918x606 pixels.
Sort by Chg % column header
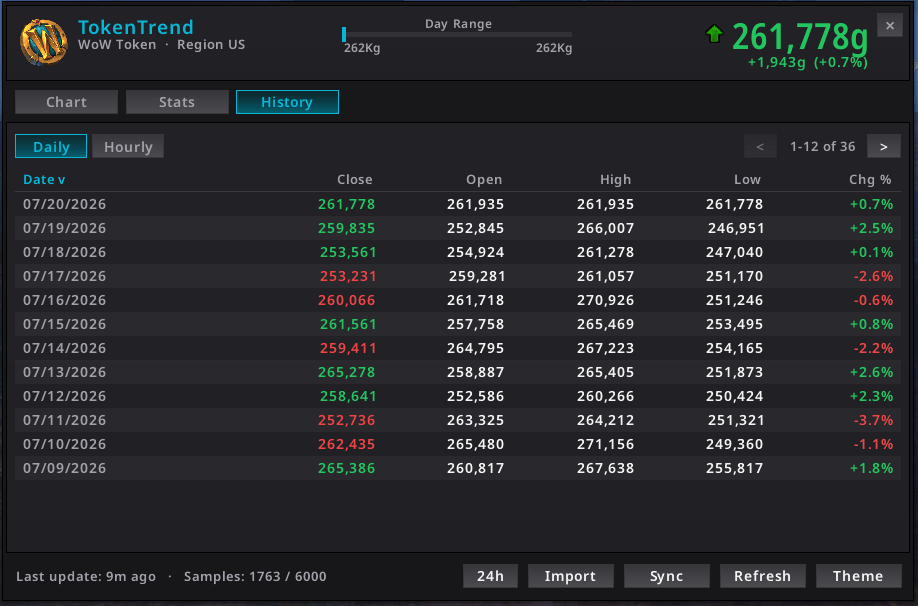(871, 180)
